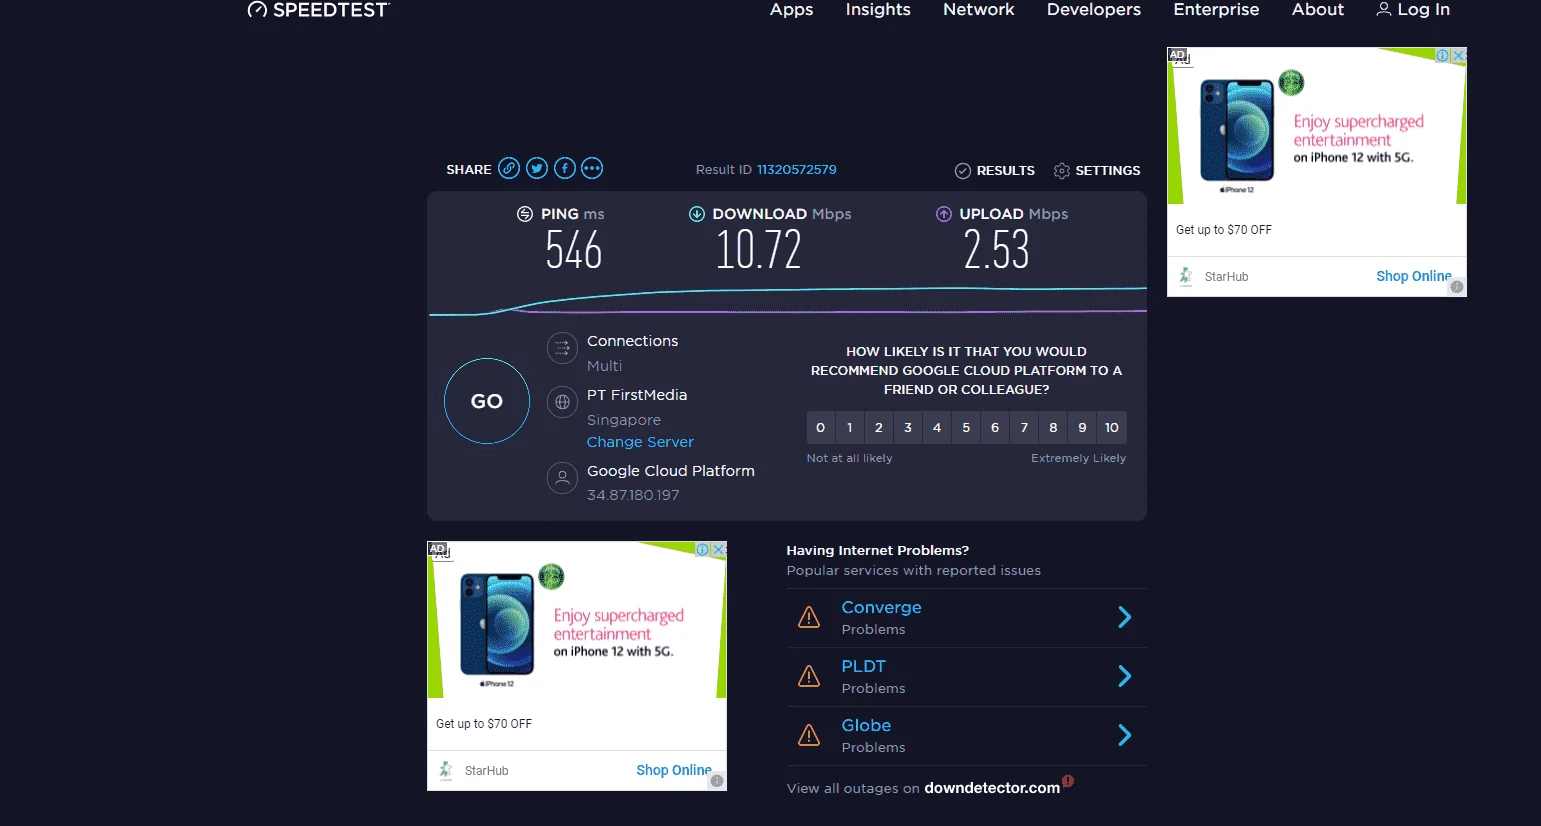Click the downdetector alert badge icon
Image resolution: width=1541 pixels, height=826 pixels.
(x=1068, y=781)
